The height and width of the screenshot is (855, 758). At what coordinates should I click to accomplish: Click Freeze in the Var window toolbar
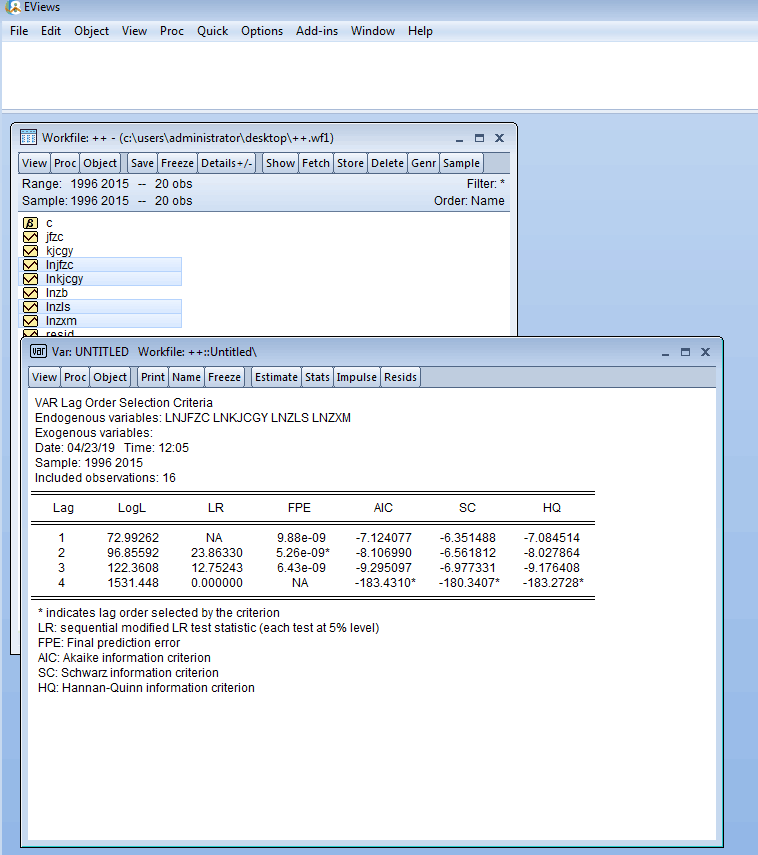click(x=224, y=377)
